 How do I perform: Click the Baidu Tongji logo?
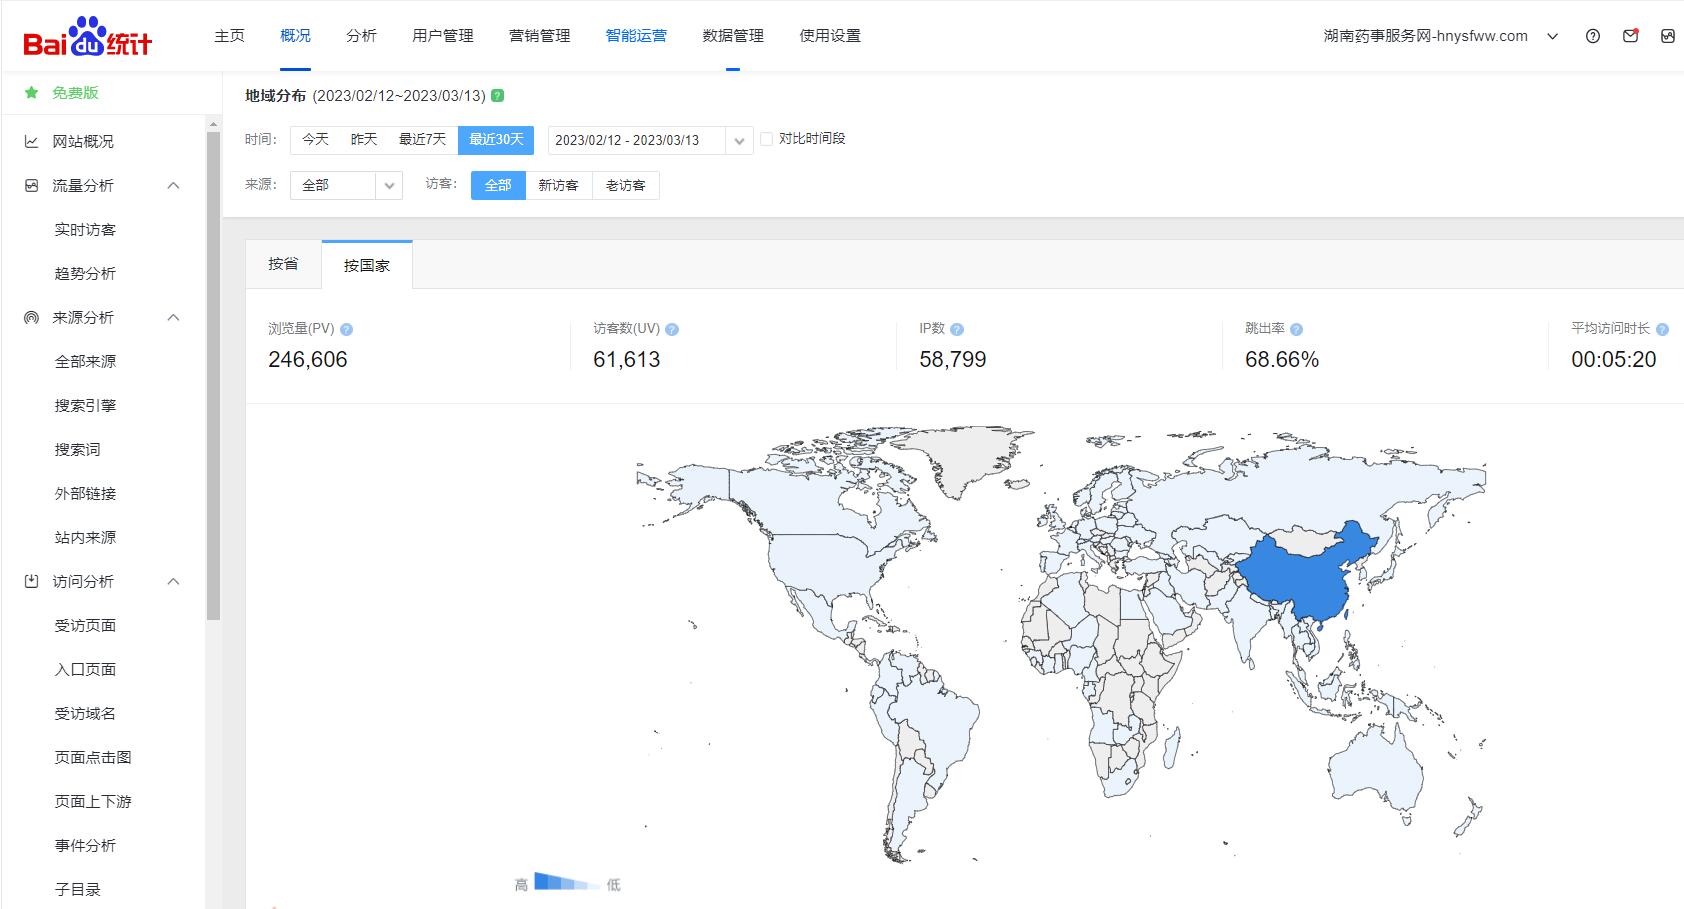click(88, 37)
